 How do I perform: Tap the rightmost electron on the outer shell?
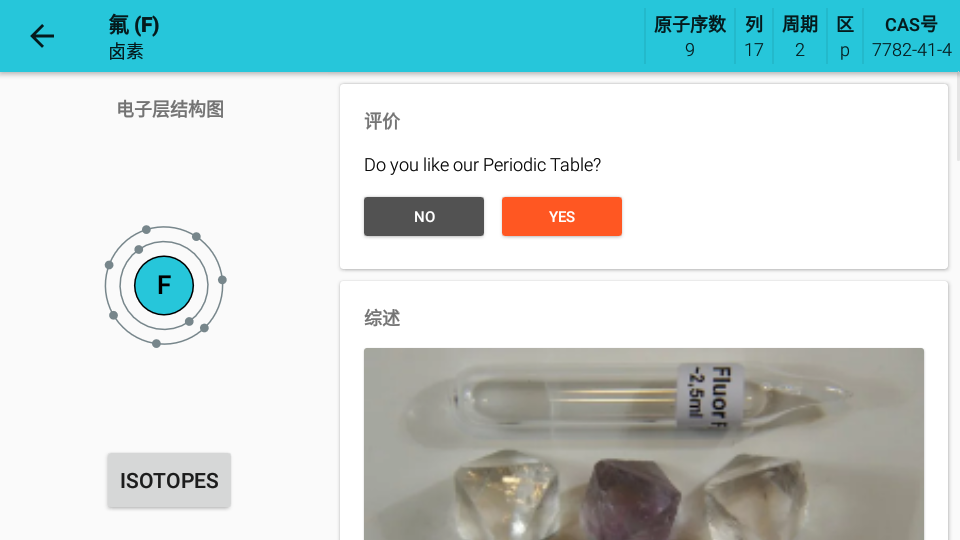(222, 280)
